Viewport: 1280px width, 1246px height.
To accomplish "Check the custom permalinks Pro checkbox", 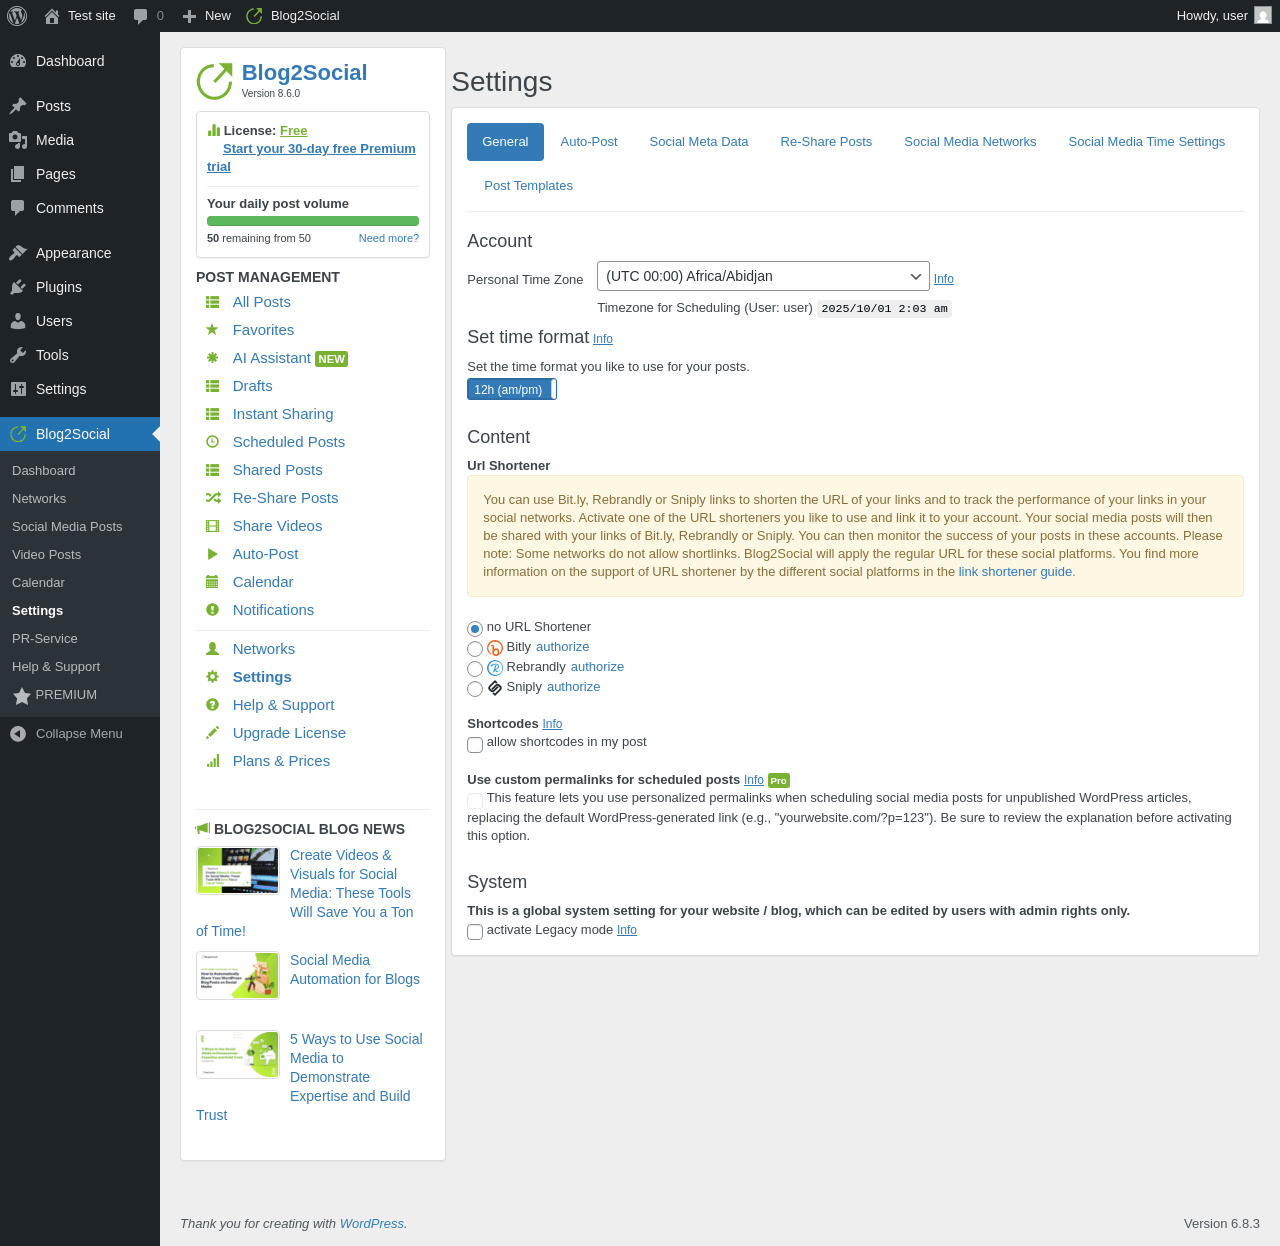I will [x=475, y=801].
